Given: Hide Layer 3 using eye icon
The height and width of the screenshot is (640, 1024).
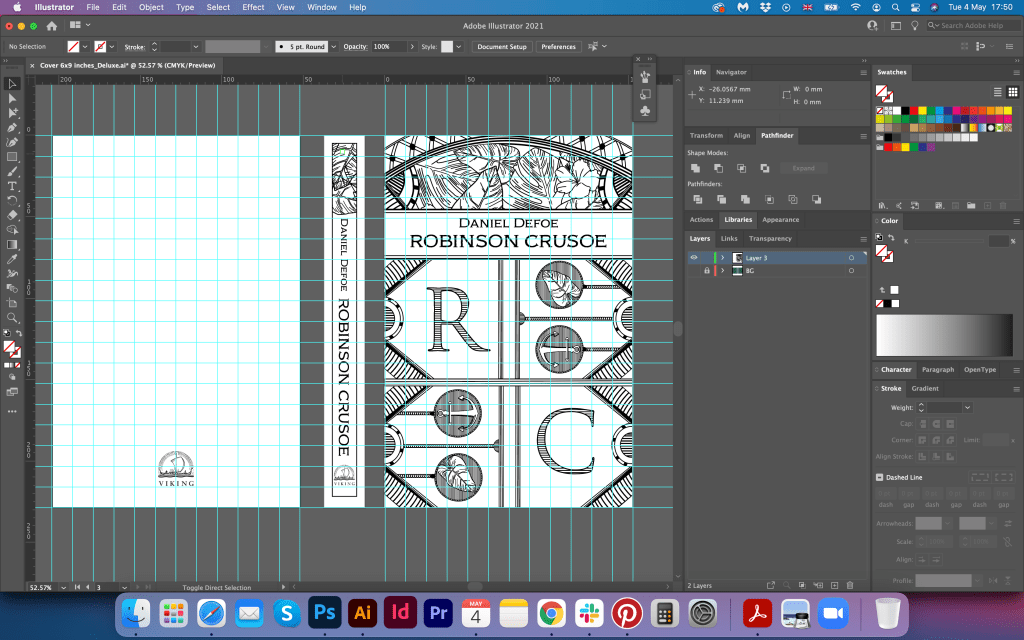Looking at the screenshot, I should 694,258.
